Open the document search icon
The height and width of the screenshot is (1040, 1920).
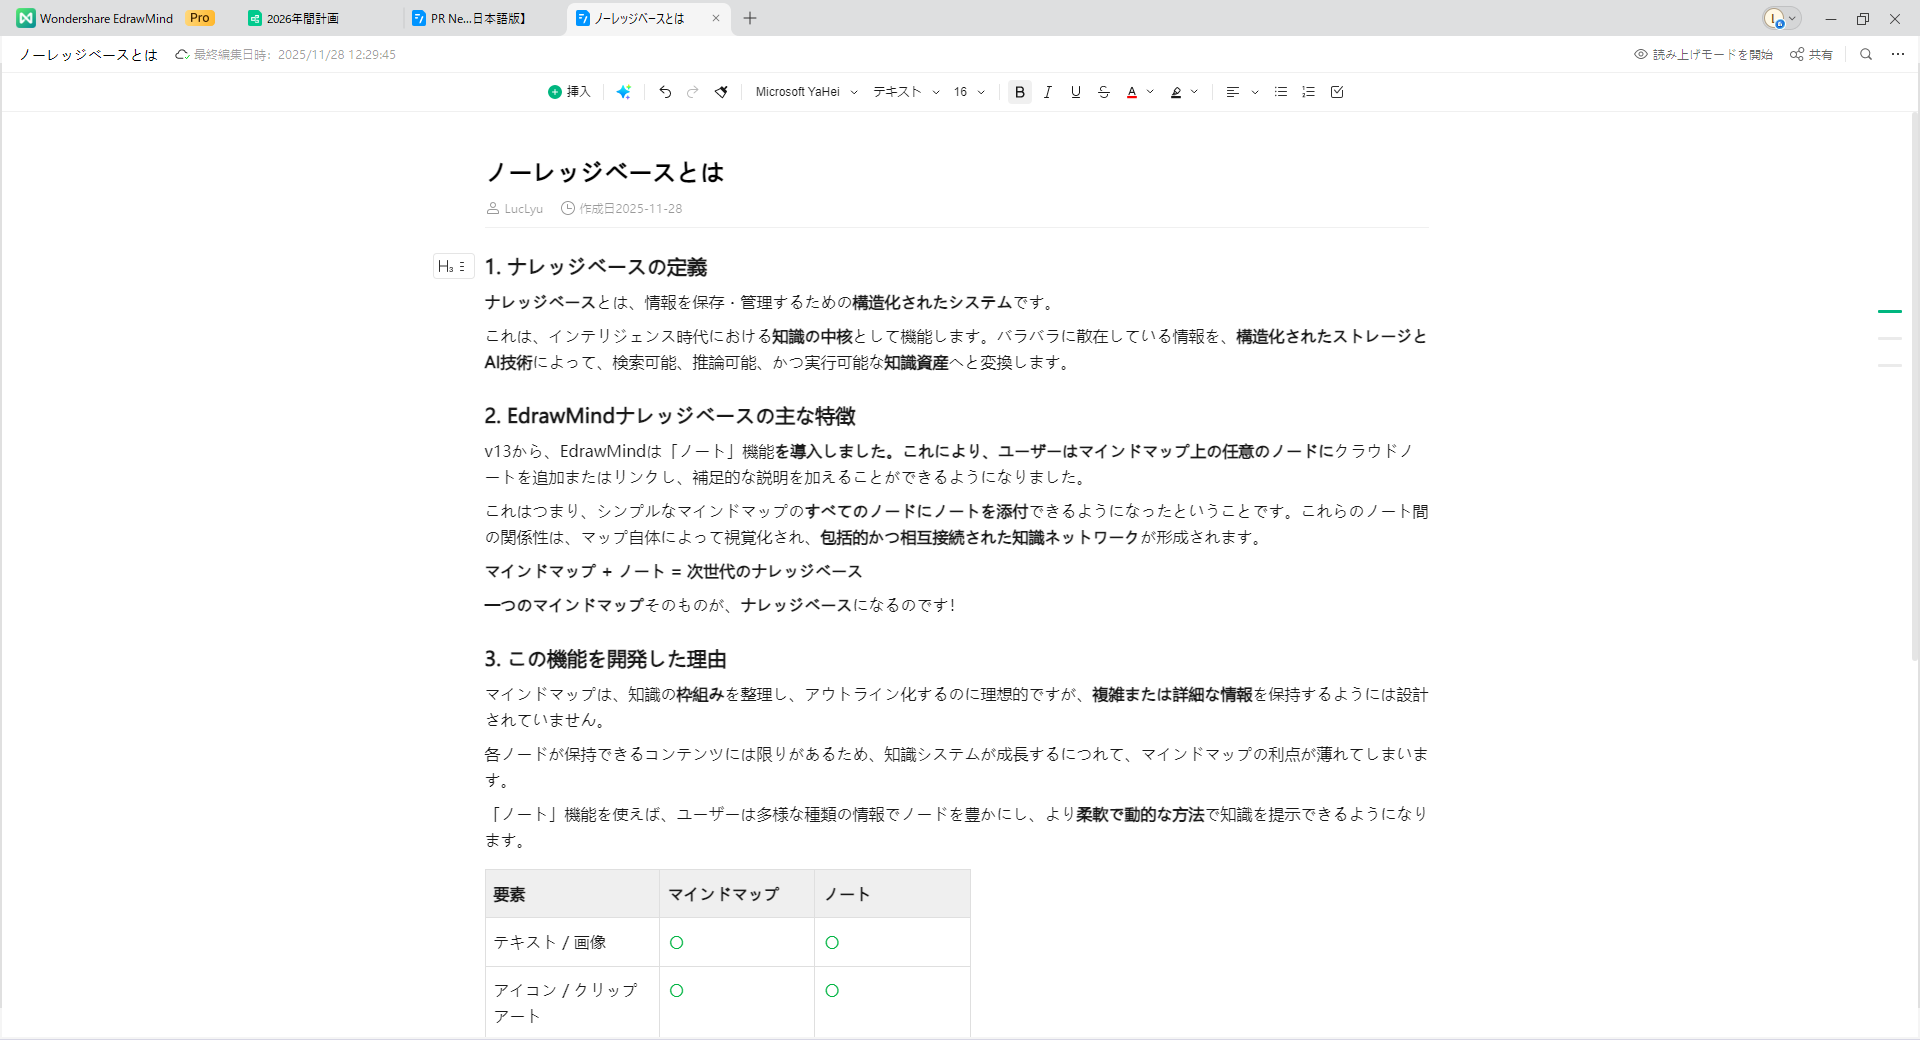click(x=1866, y=54)
